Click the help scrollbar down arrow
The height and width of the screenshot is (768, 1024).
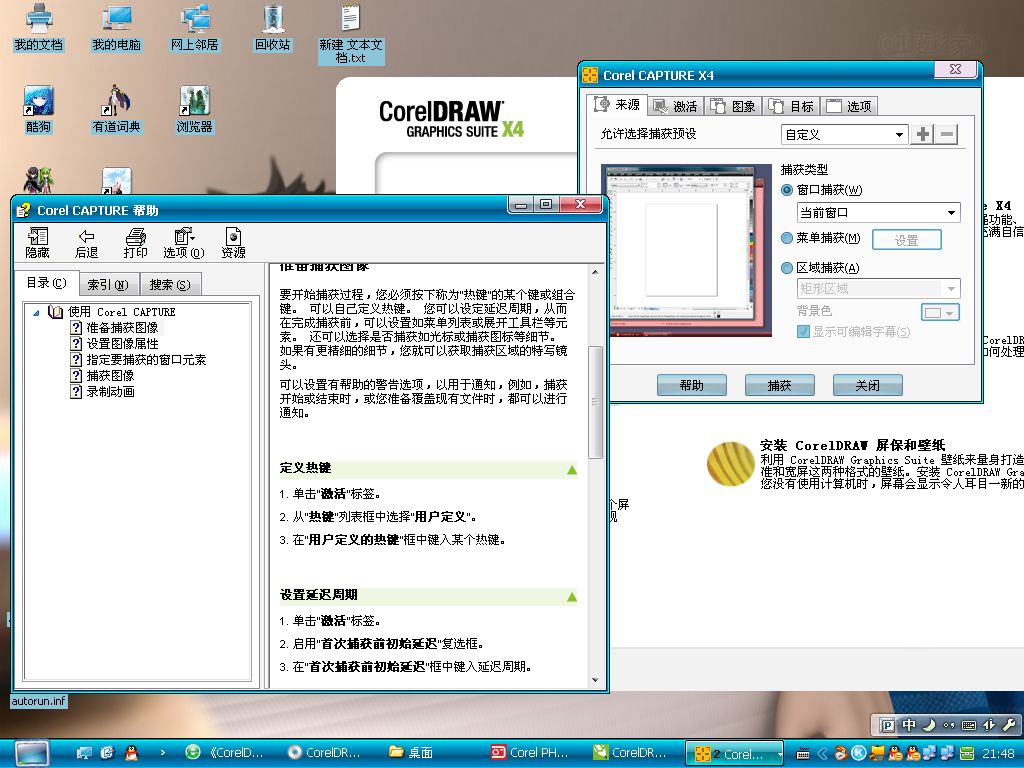pos(595,680)
